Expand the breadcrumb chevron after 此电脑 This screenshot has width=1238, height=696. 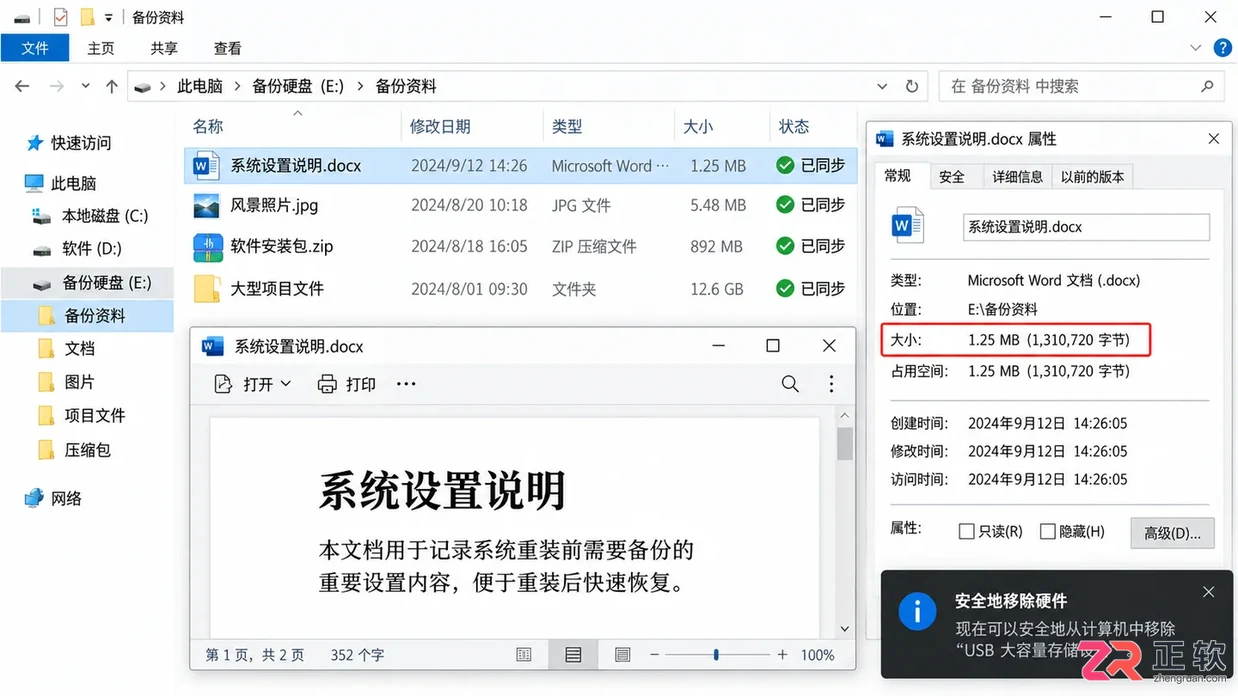coord(238,87)
